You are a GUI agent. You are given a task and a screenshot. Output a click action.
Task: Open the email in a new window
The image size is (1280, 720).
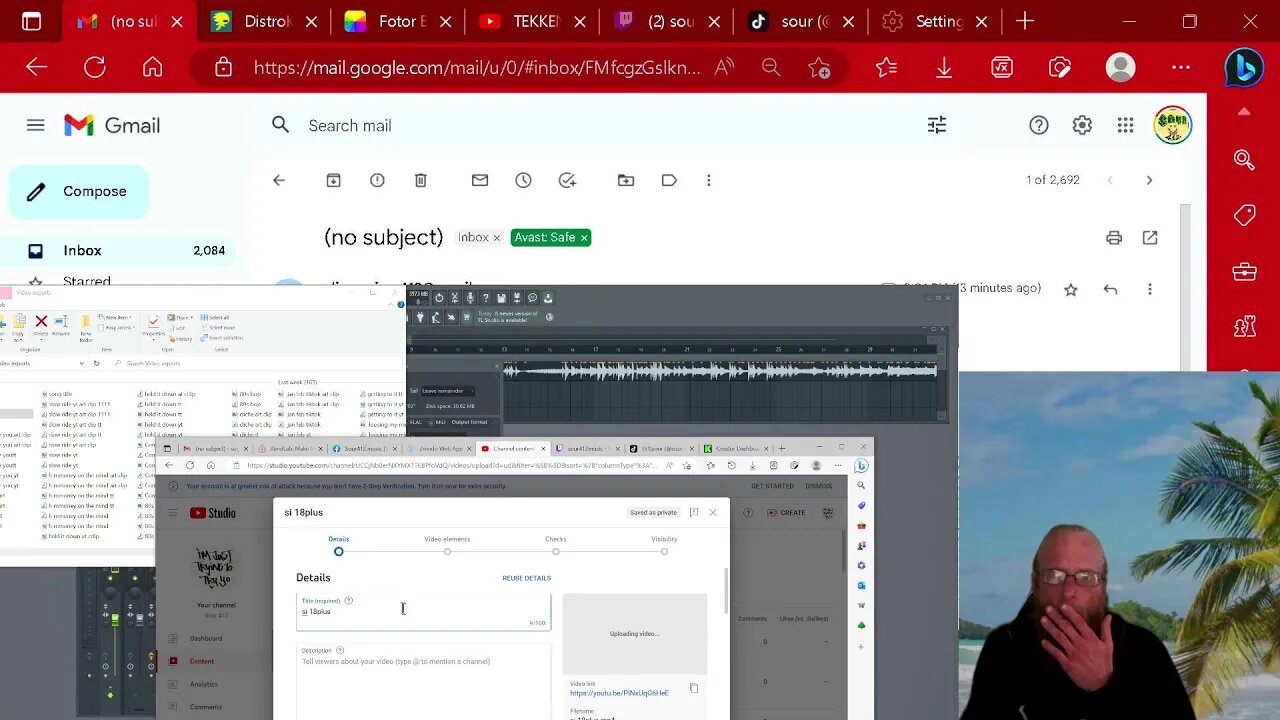tap(1150, 237)
